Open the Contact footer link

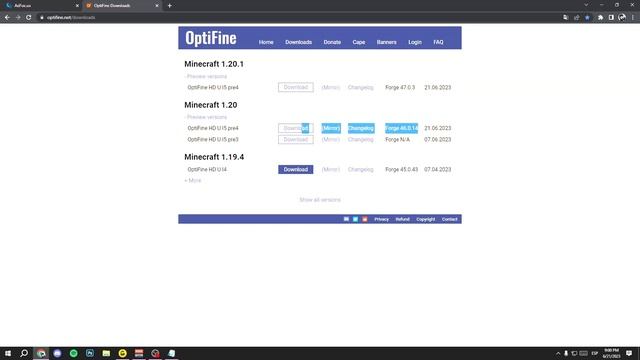pos(449,219)
